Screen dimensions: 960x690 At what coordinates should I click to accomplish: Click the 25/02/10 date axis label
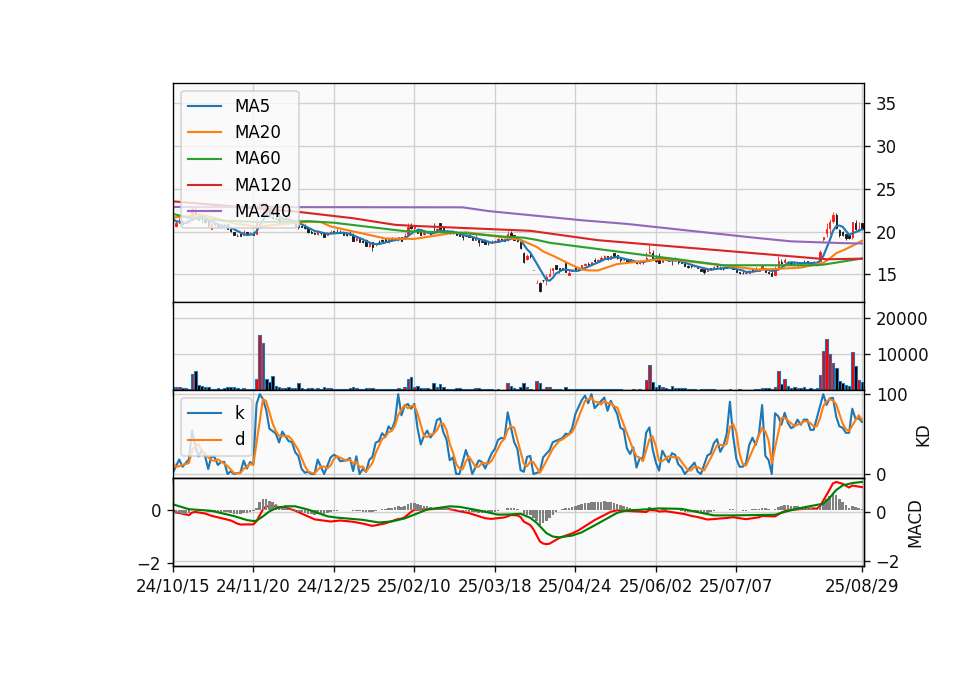414,586
